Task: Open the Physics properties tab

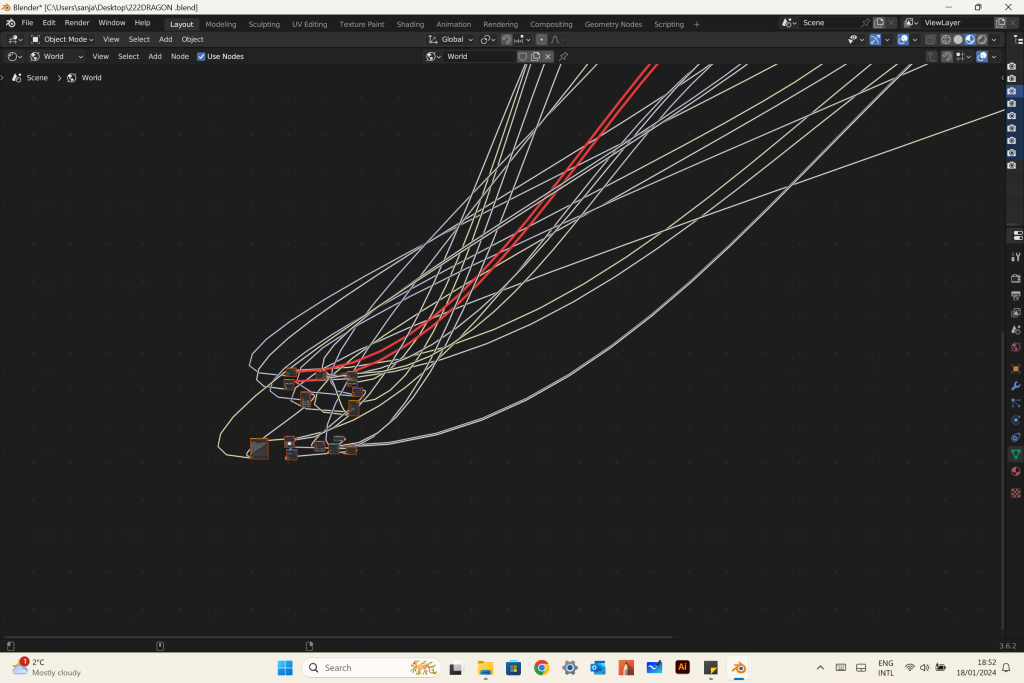Action: click(x=1016, y=420)
